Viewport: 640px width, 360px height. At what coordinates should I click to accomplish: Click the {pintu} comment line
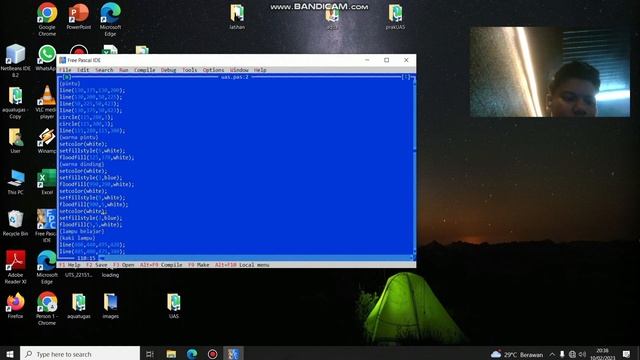click(x=70, y=84)
